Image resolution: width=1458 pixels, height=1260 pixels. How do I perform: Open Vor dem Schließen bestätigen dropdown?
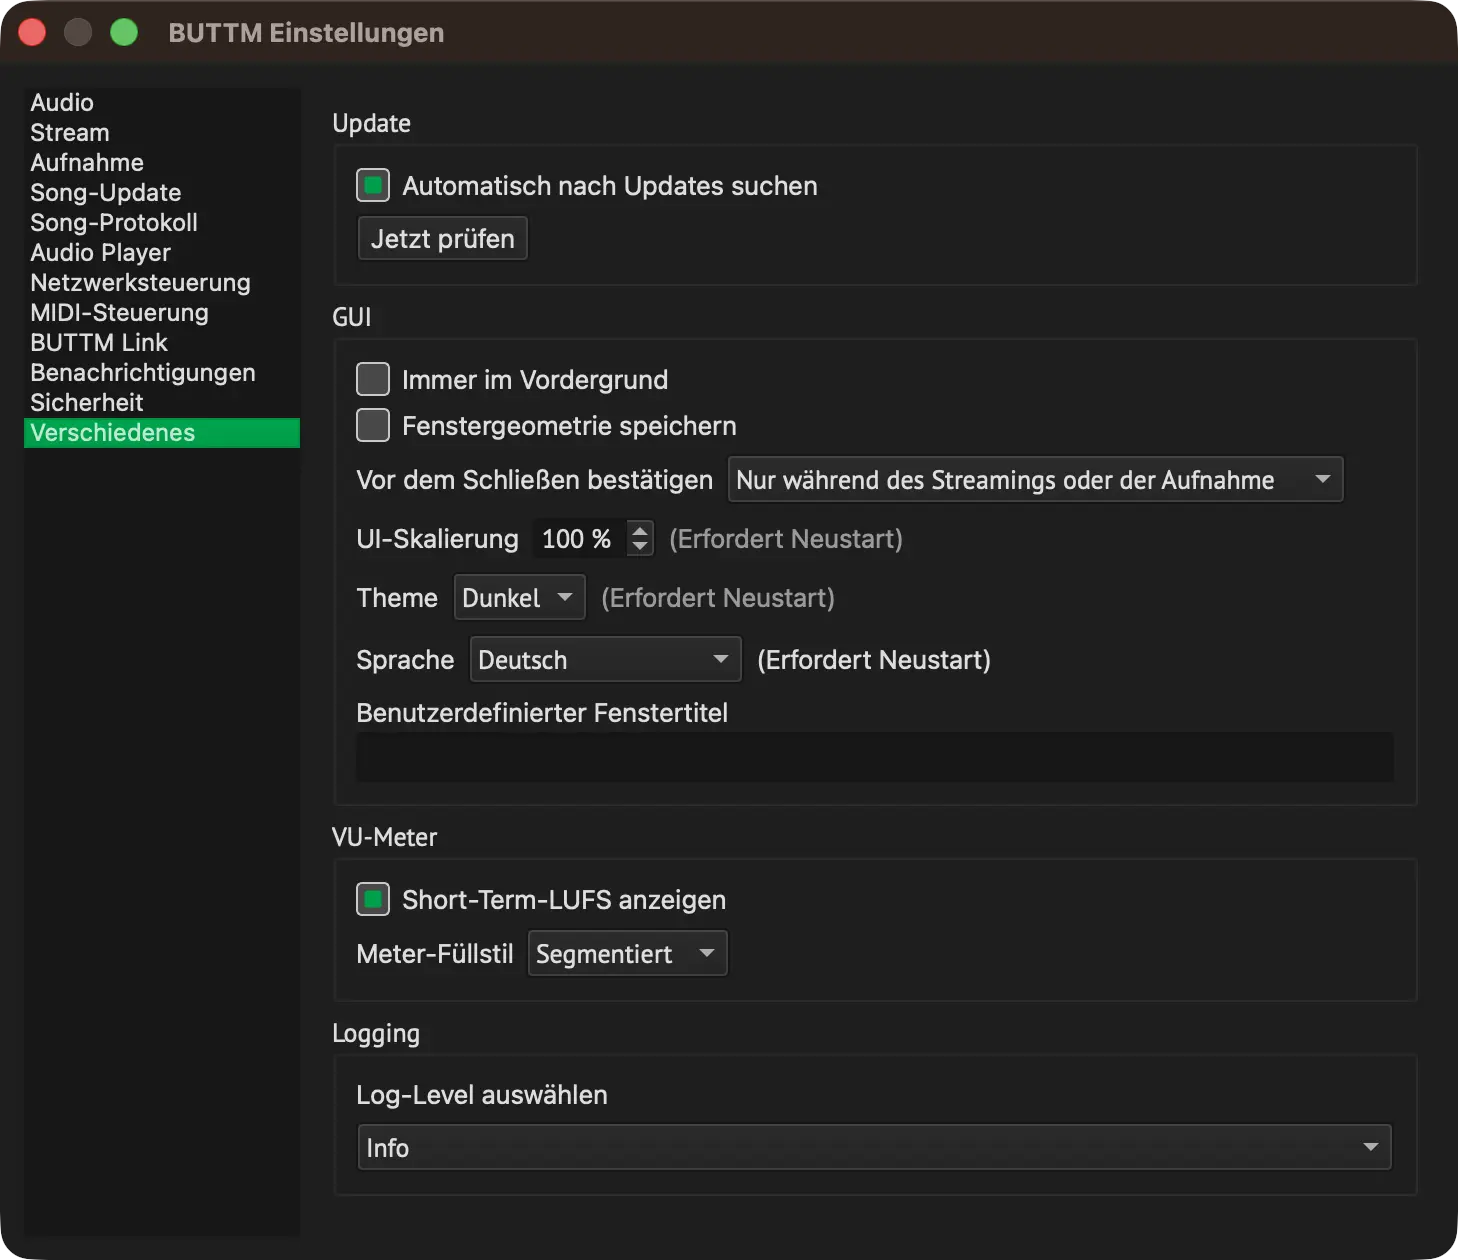[1035, 480]
